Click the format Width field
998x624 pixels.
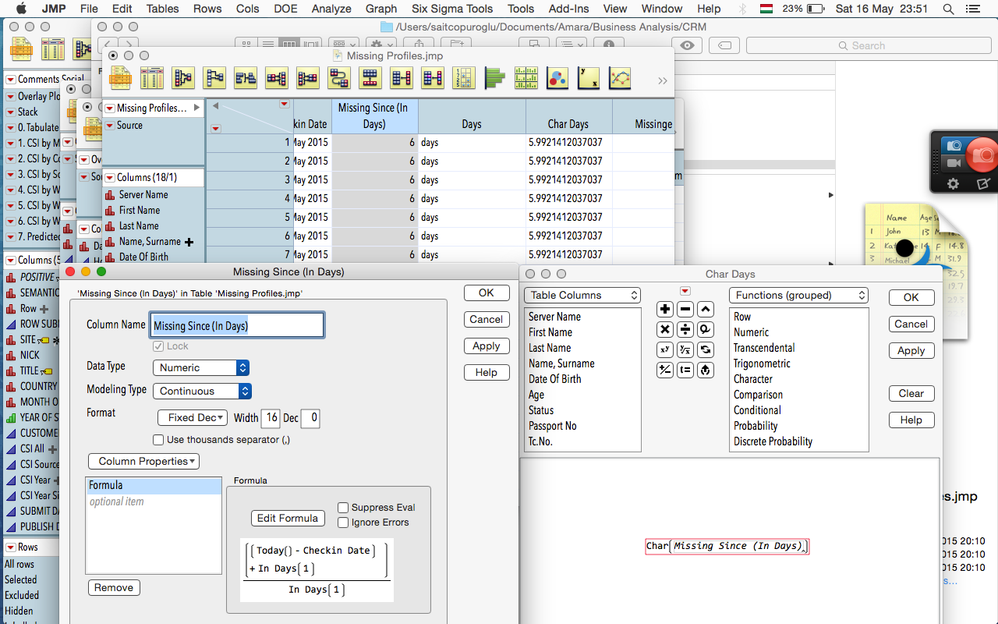coord(271,418)
